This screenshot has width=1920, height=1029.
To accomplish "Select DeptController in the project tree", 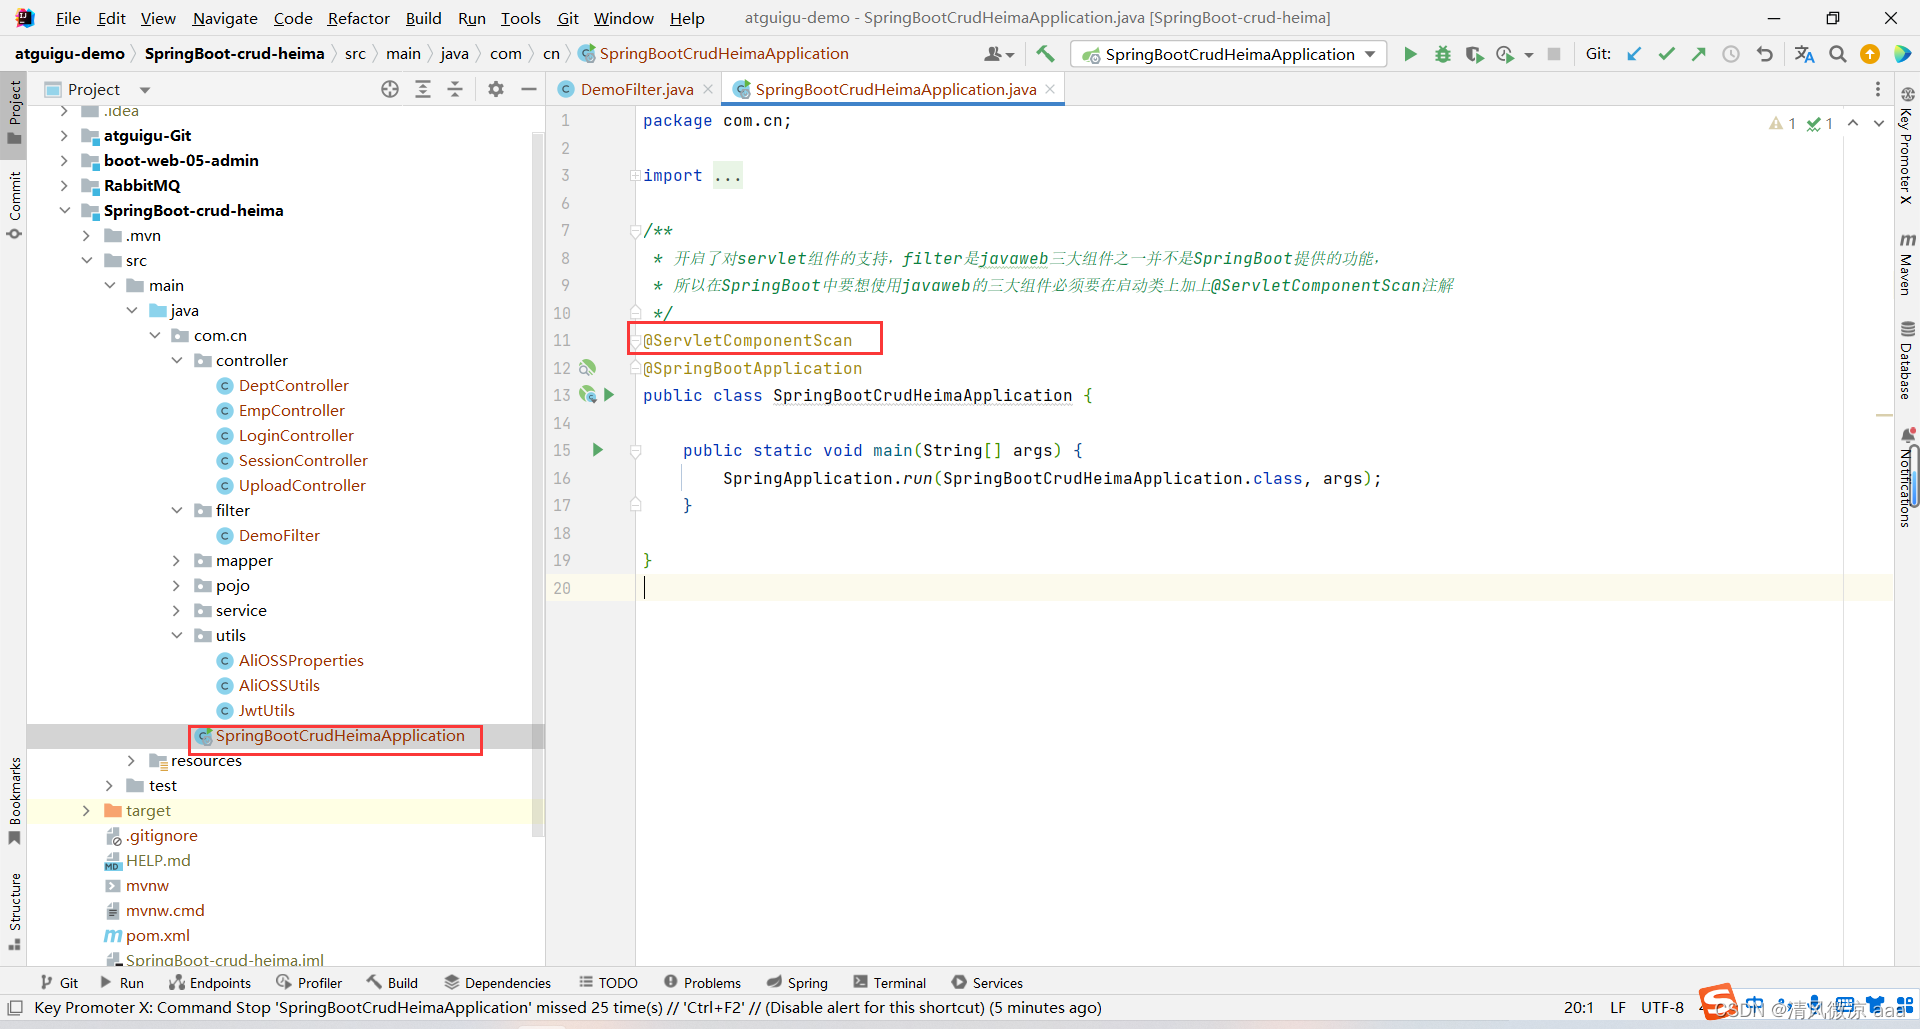I will click(293, 385).
